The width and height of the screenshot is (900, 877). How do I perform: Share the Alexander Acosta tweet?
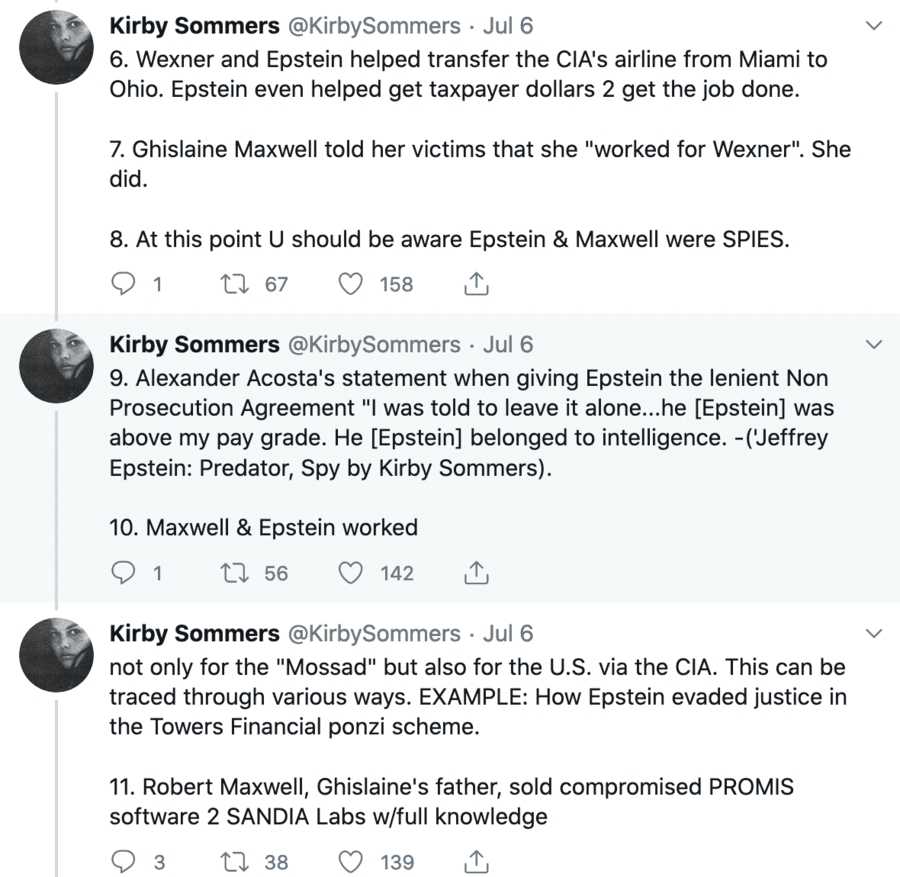point(477,573)
